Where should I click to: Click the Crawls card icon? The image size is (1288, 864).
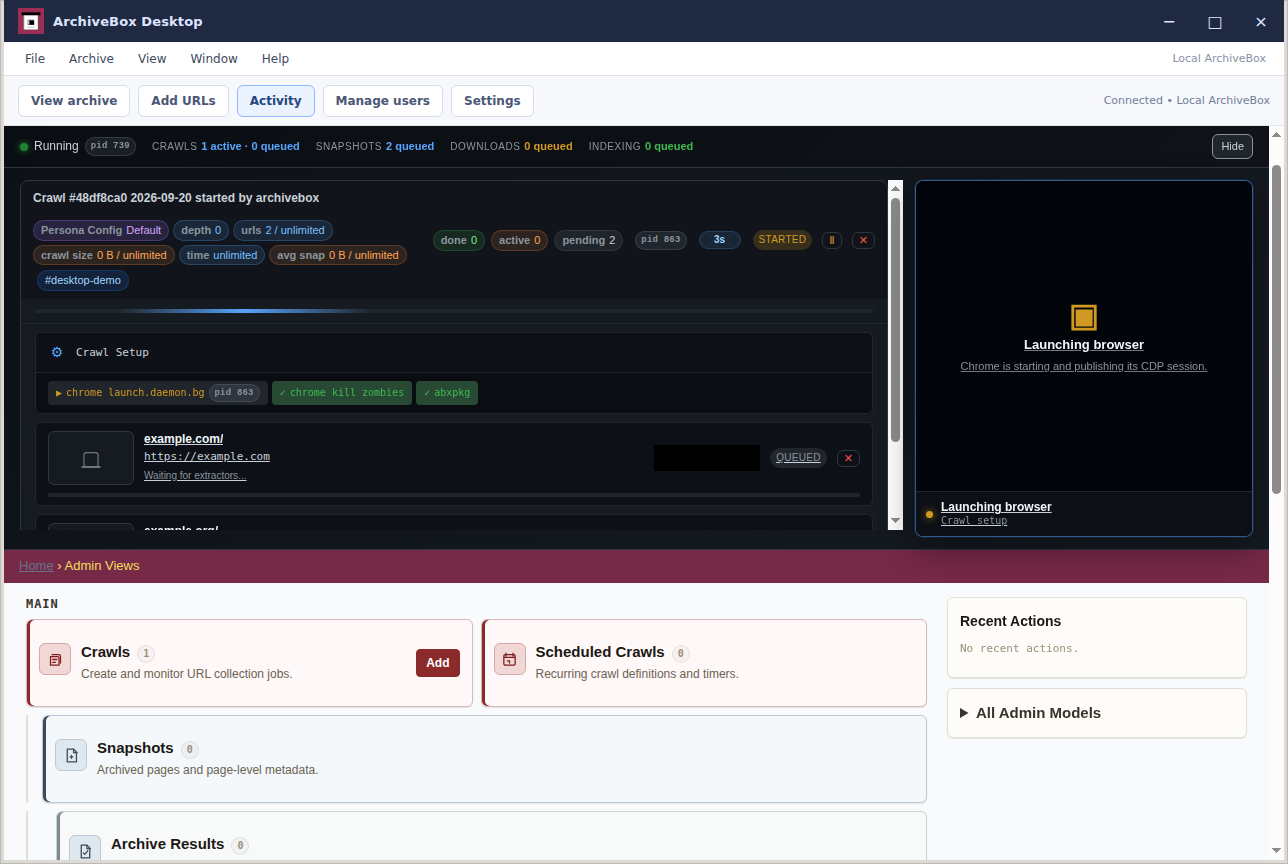point(55,659)
